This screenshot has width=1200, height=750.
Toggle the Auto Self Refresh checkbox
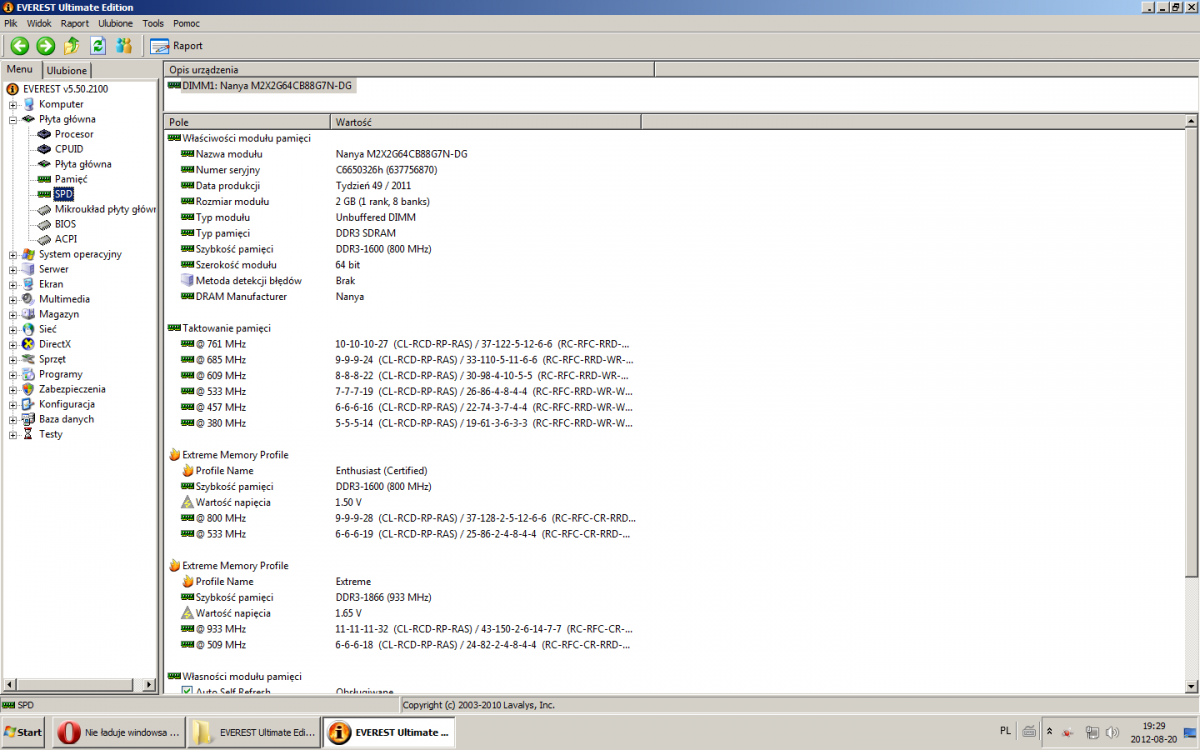[187, 691]
